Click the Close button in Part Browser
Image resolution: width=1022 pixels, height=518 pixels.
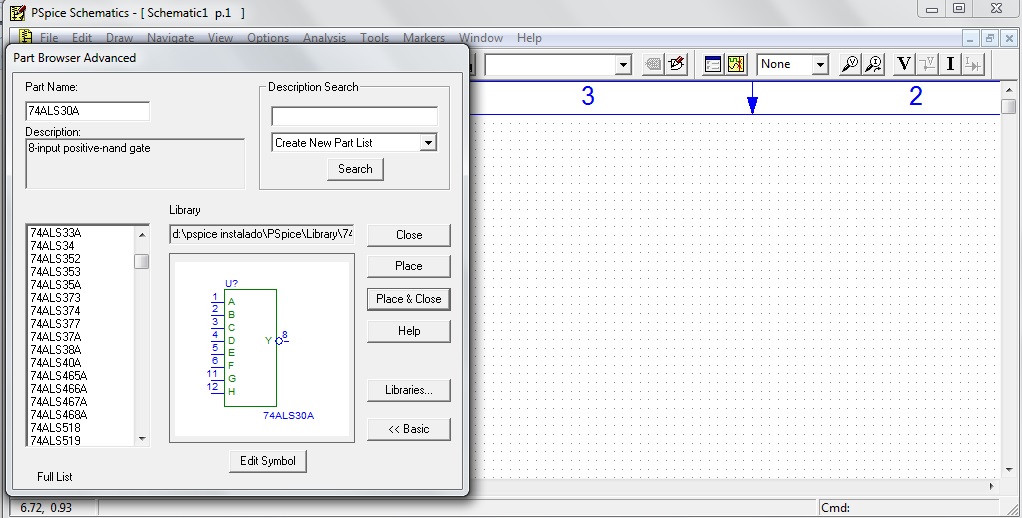tap(409, 235)
